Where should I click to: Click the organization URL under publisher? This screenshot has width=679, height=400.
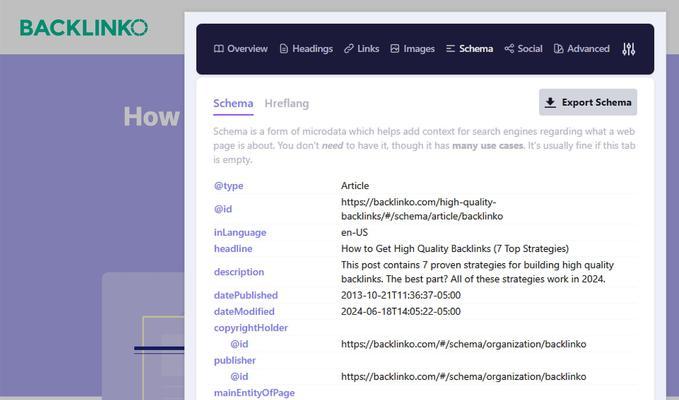463,377
